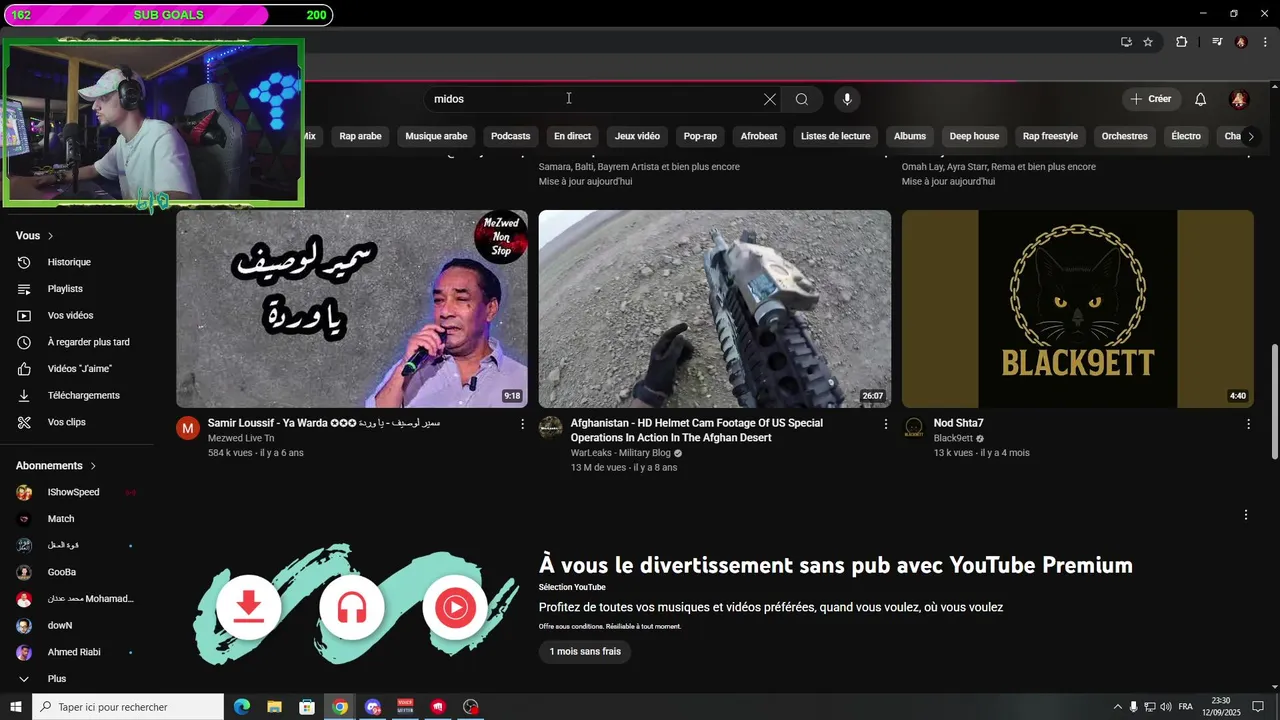Select the Jeux vidéo filter chip
Image resolution: width=1280 pixels, height=720 pixels.
pyautogui.click(x=637, y=136)
